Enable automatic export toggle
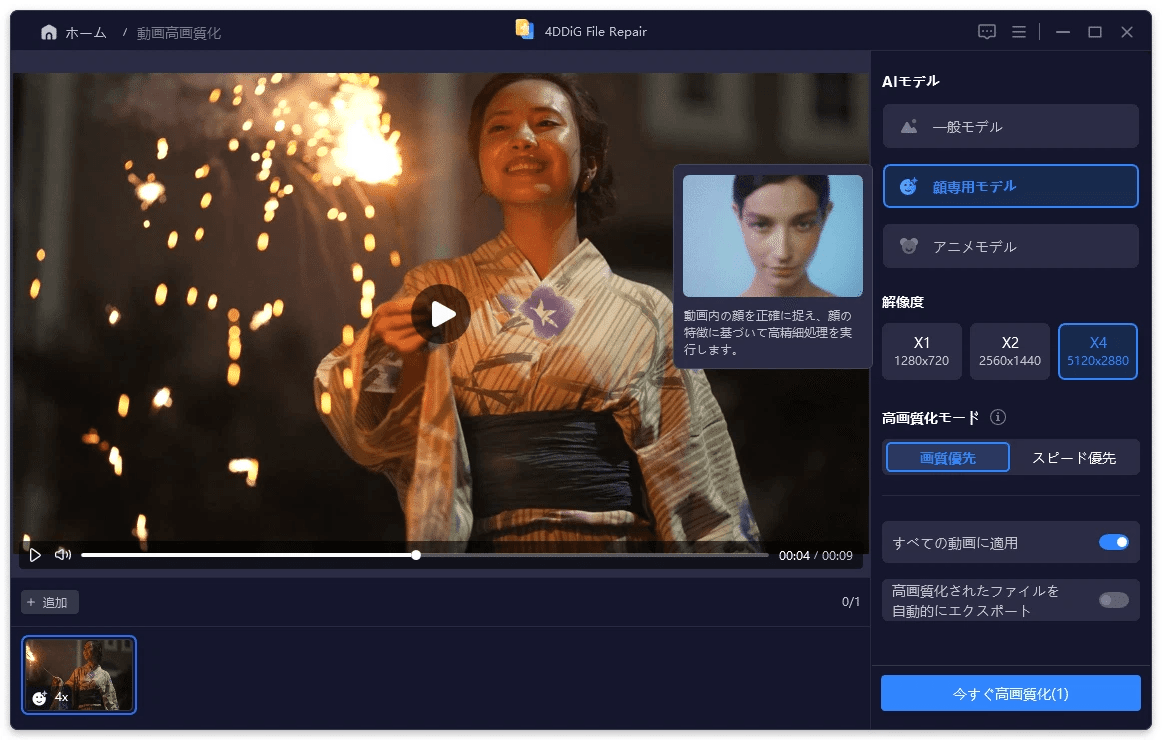This screenshot has width=1162, height=740. [1113, 600]
